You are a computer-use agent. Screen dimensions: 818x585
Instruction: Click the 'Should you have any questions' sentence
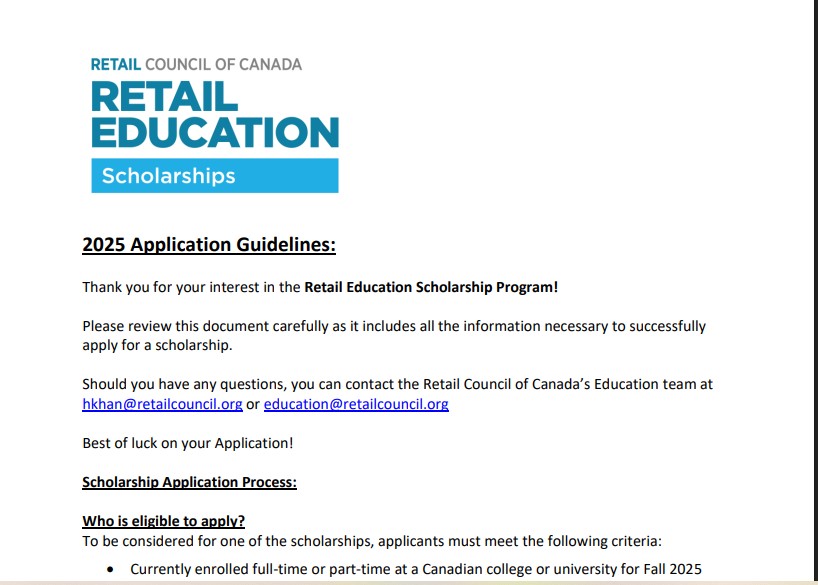pyautogui.click(x=397, y=384)
